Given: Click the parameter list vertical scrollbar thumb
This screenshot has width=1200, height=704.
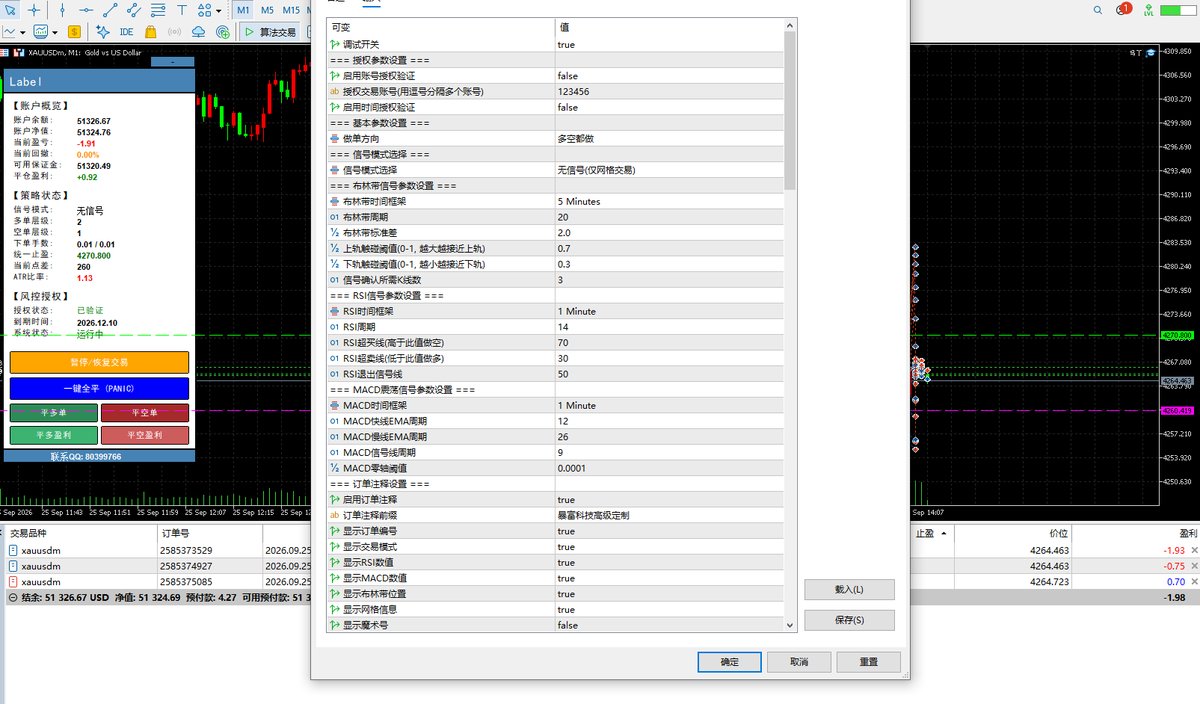Looking at the screenshot, I should click(x=790, y=110).
